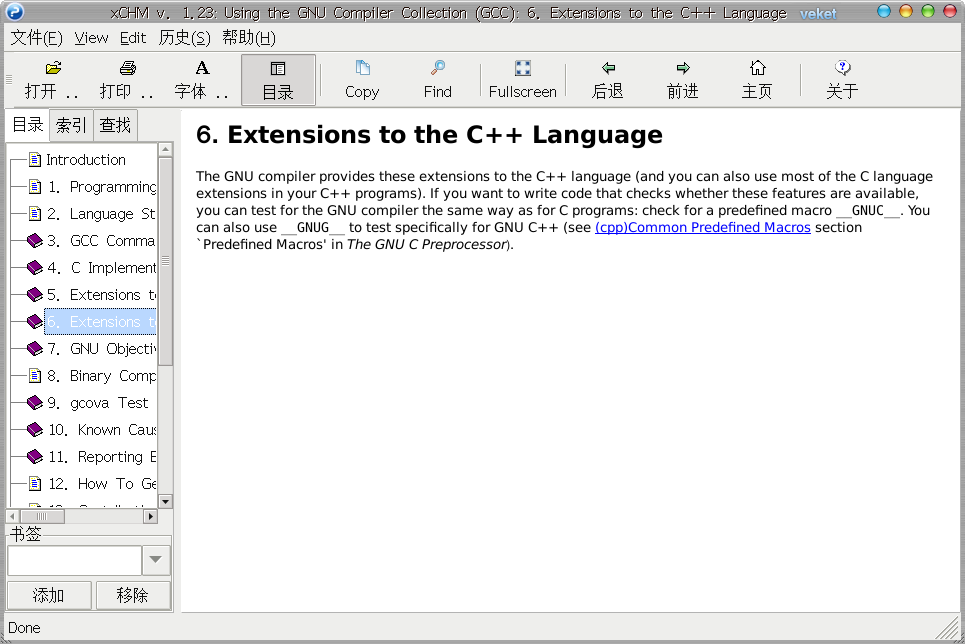Go forward with the 前进 arrow

(x=683, y=68)
